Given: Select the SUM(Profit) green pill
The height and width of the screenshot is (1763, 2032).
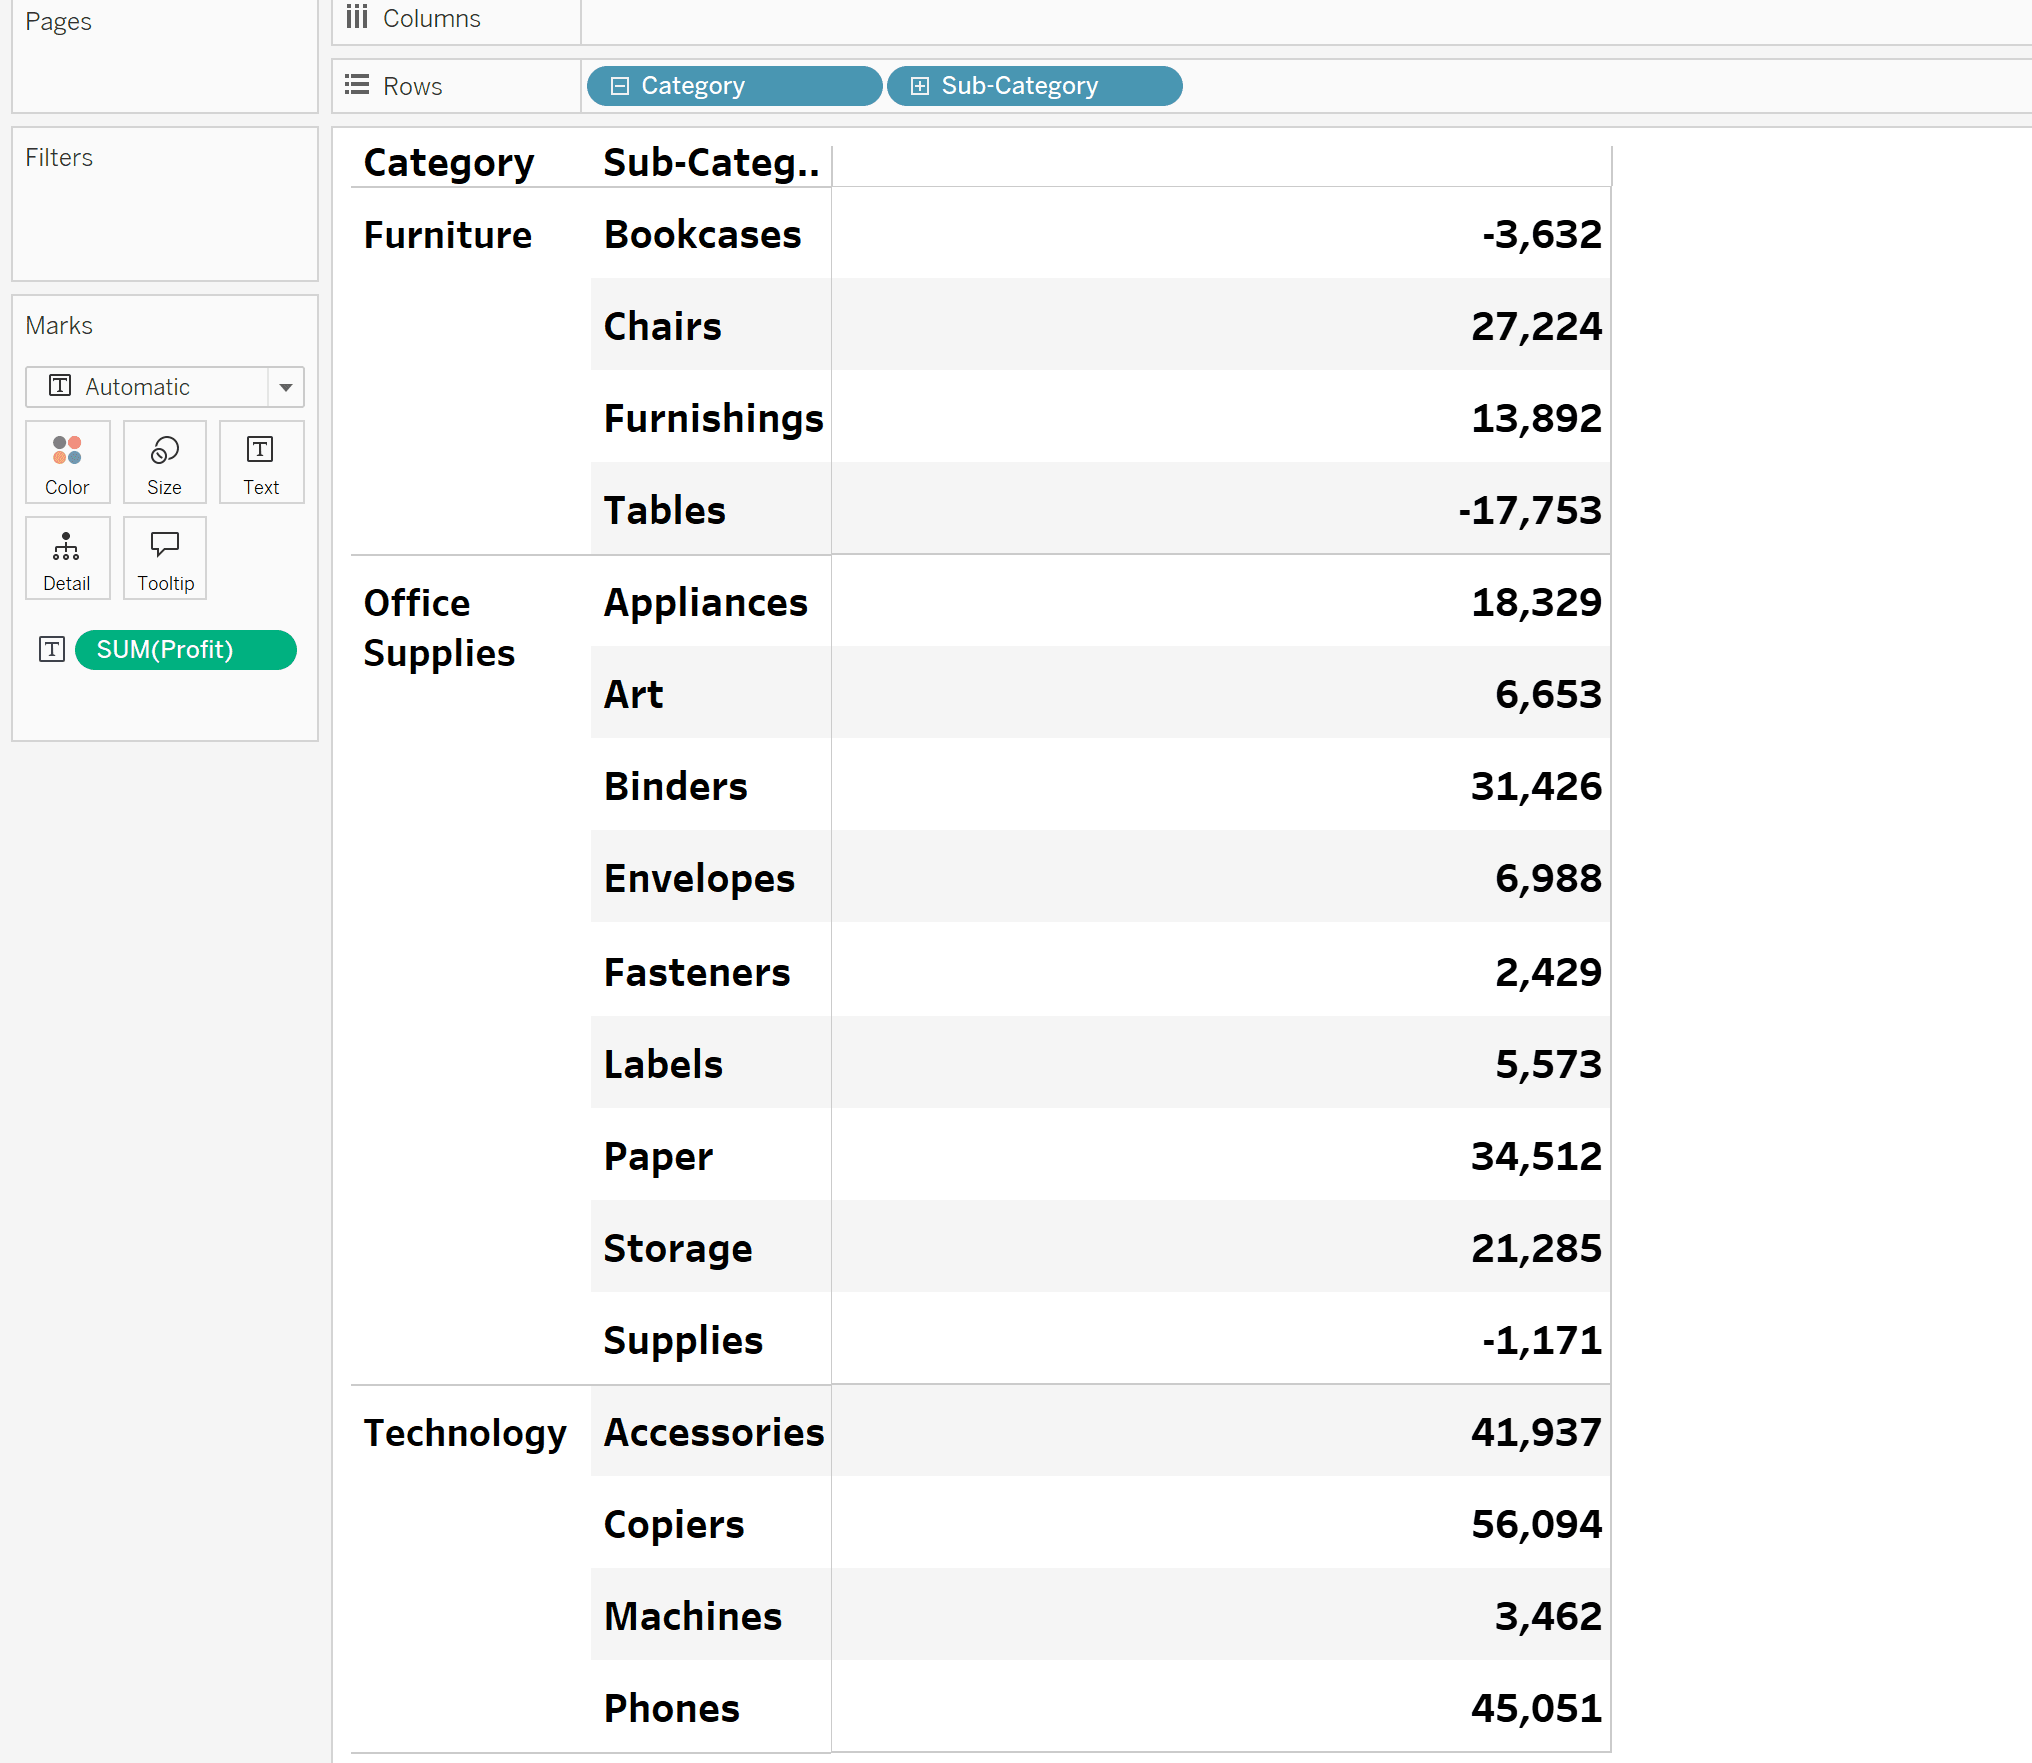Looking at the screenshot, I should coord(186,650).
